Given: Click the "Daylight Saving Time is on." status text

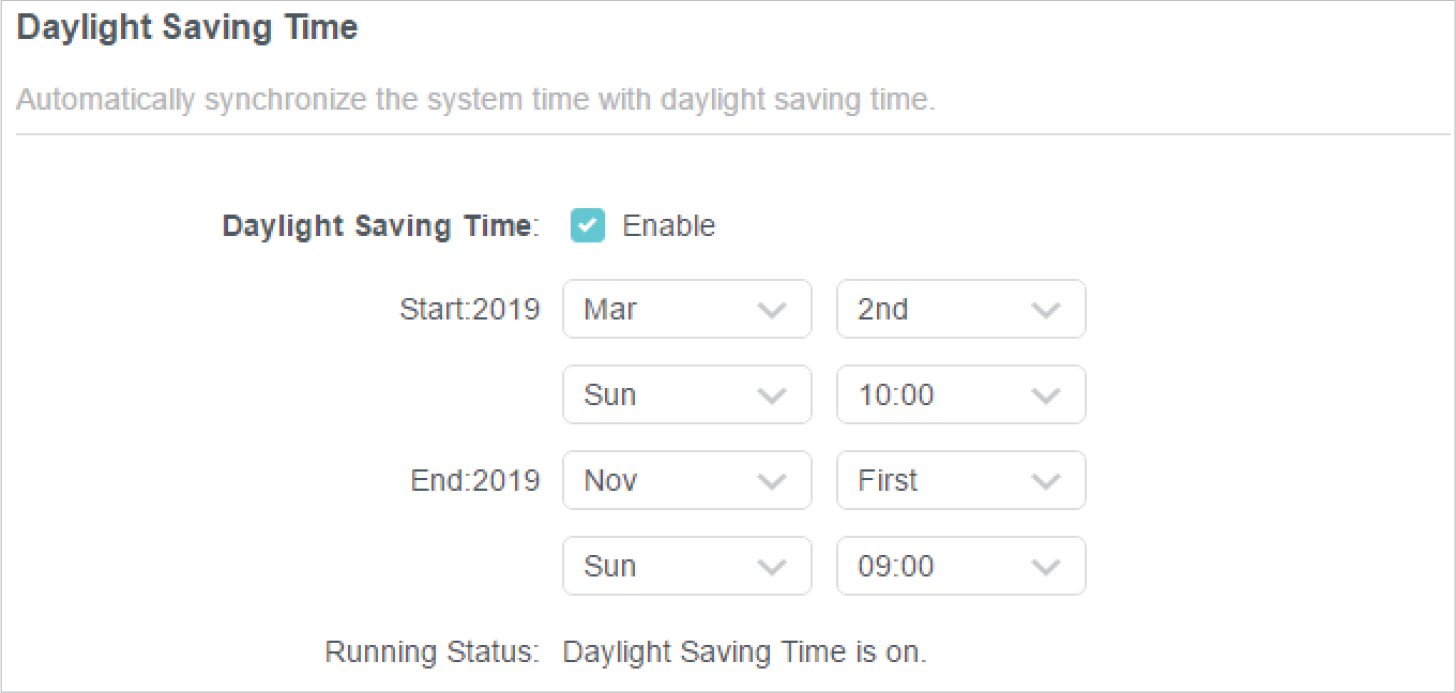Looking at the screenshot, I should (x=745, y=653).
